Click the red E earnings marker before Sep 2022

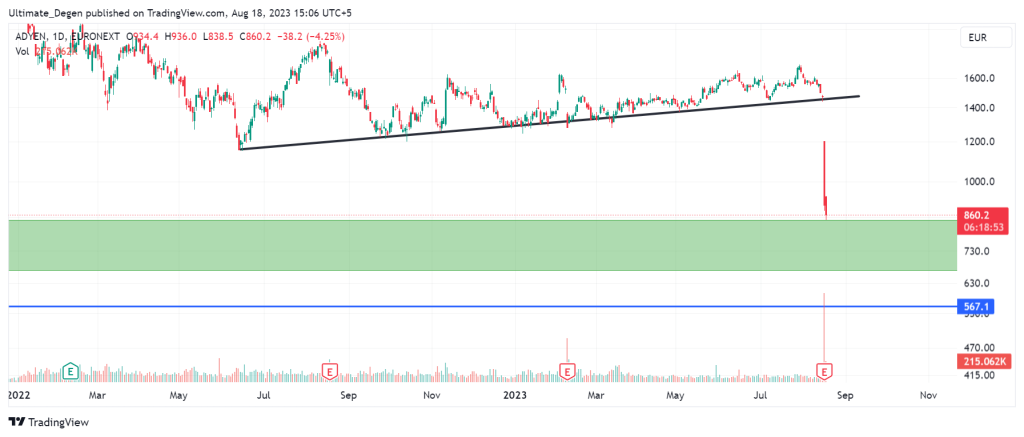click(330, 372)
